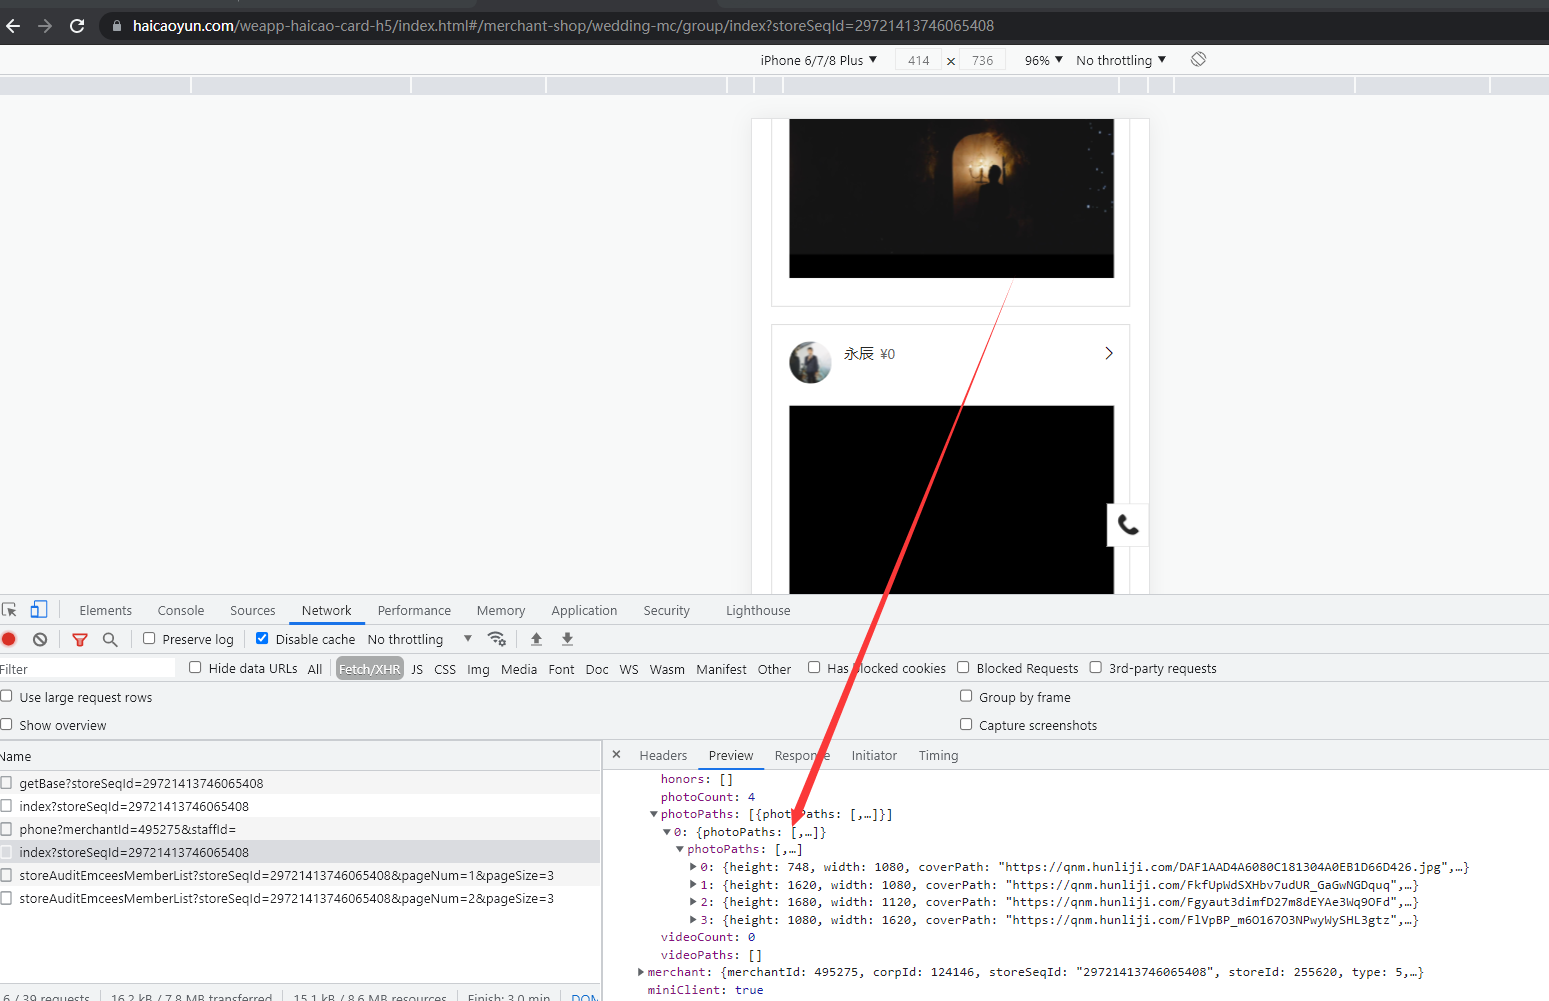Switch to the Elements panel
The width and height of the screenshot is (1549, 1001).
pos(105,611)
